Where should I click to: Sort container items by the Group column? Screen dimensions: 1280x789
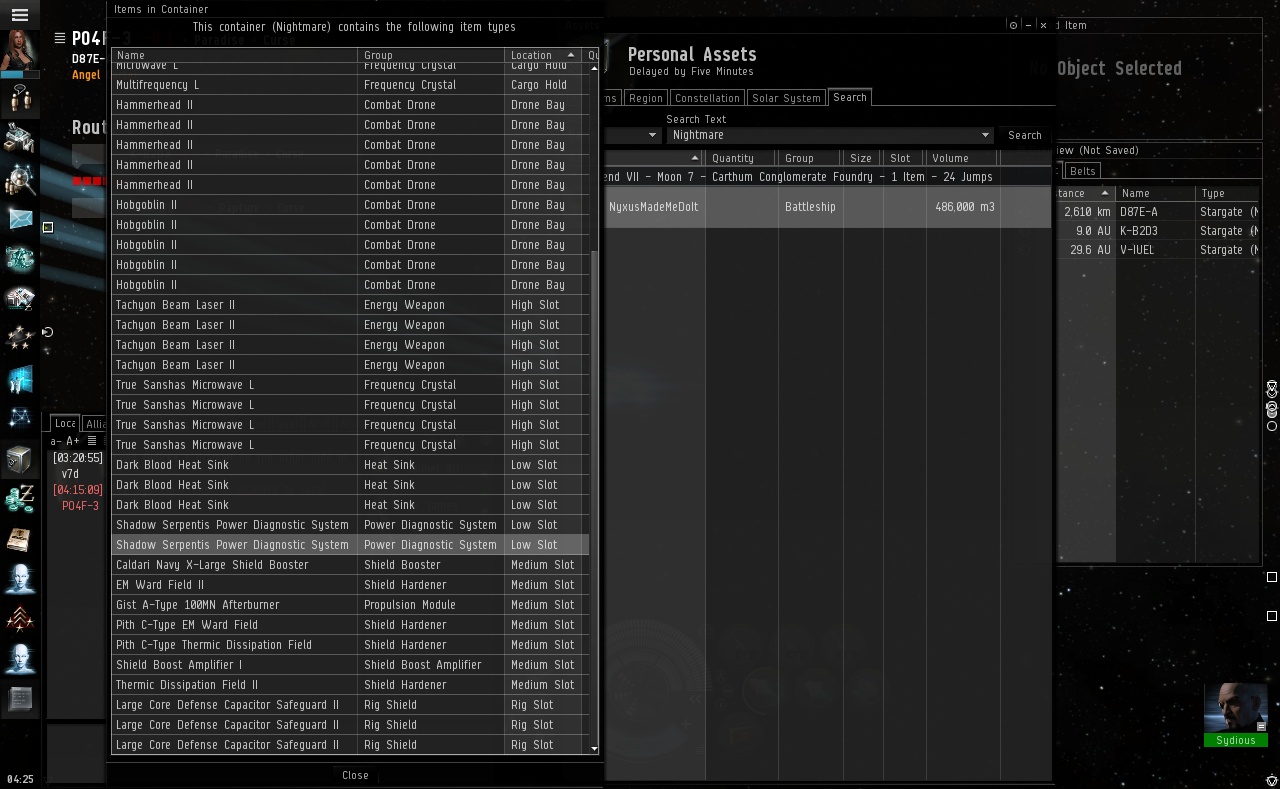(431, 55)
